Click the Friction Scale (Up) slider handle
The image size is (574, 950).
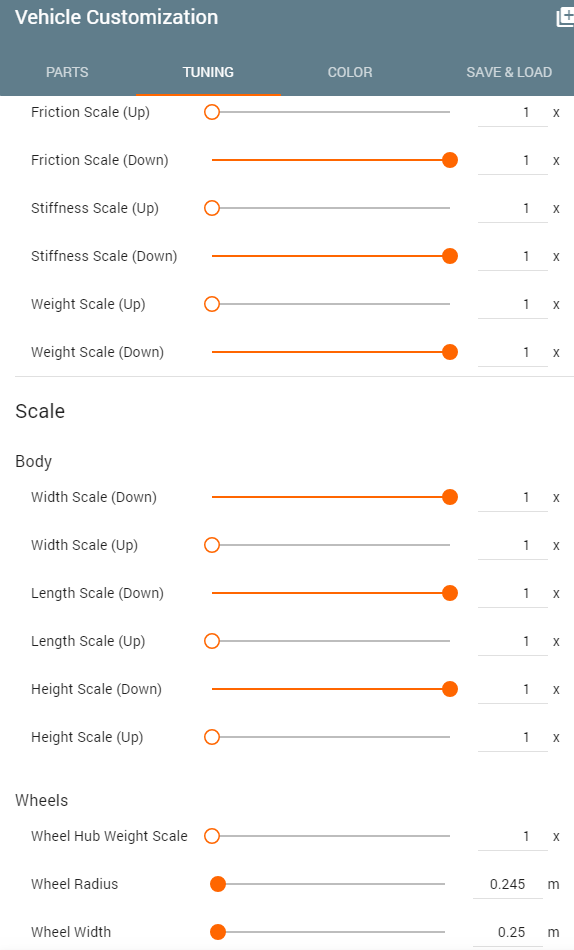[x=212, y=112]
